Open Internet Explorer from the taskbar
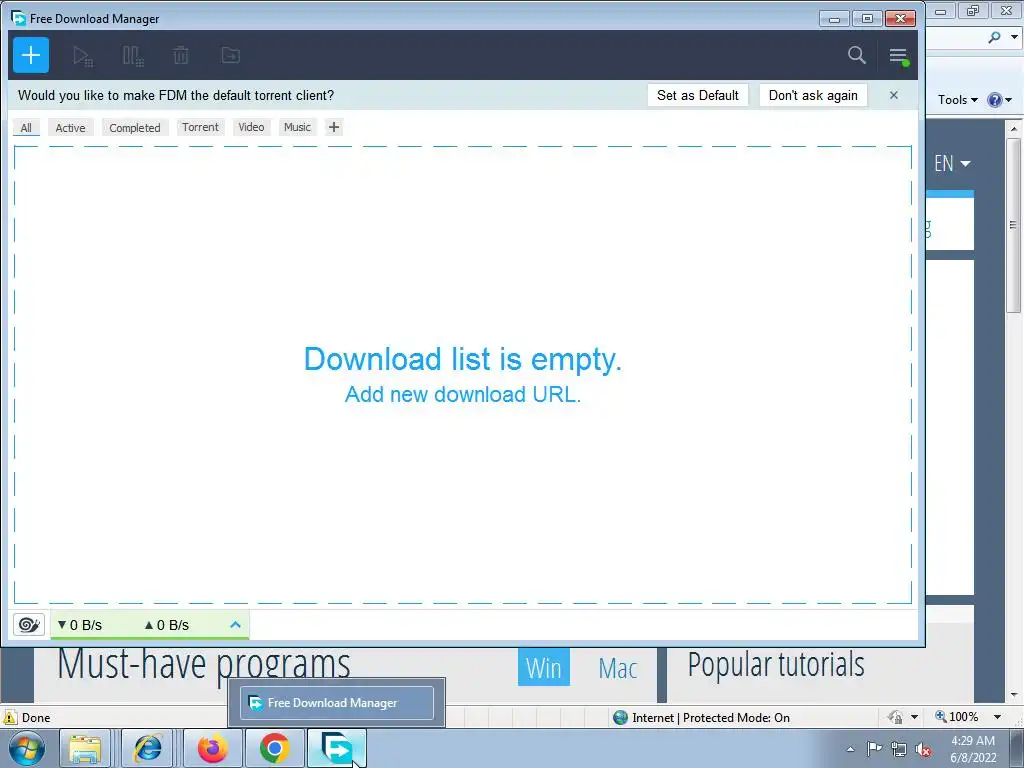 pyautogui.click(x=148, y=748)
